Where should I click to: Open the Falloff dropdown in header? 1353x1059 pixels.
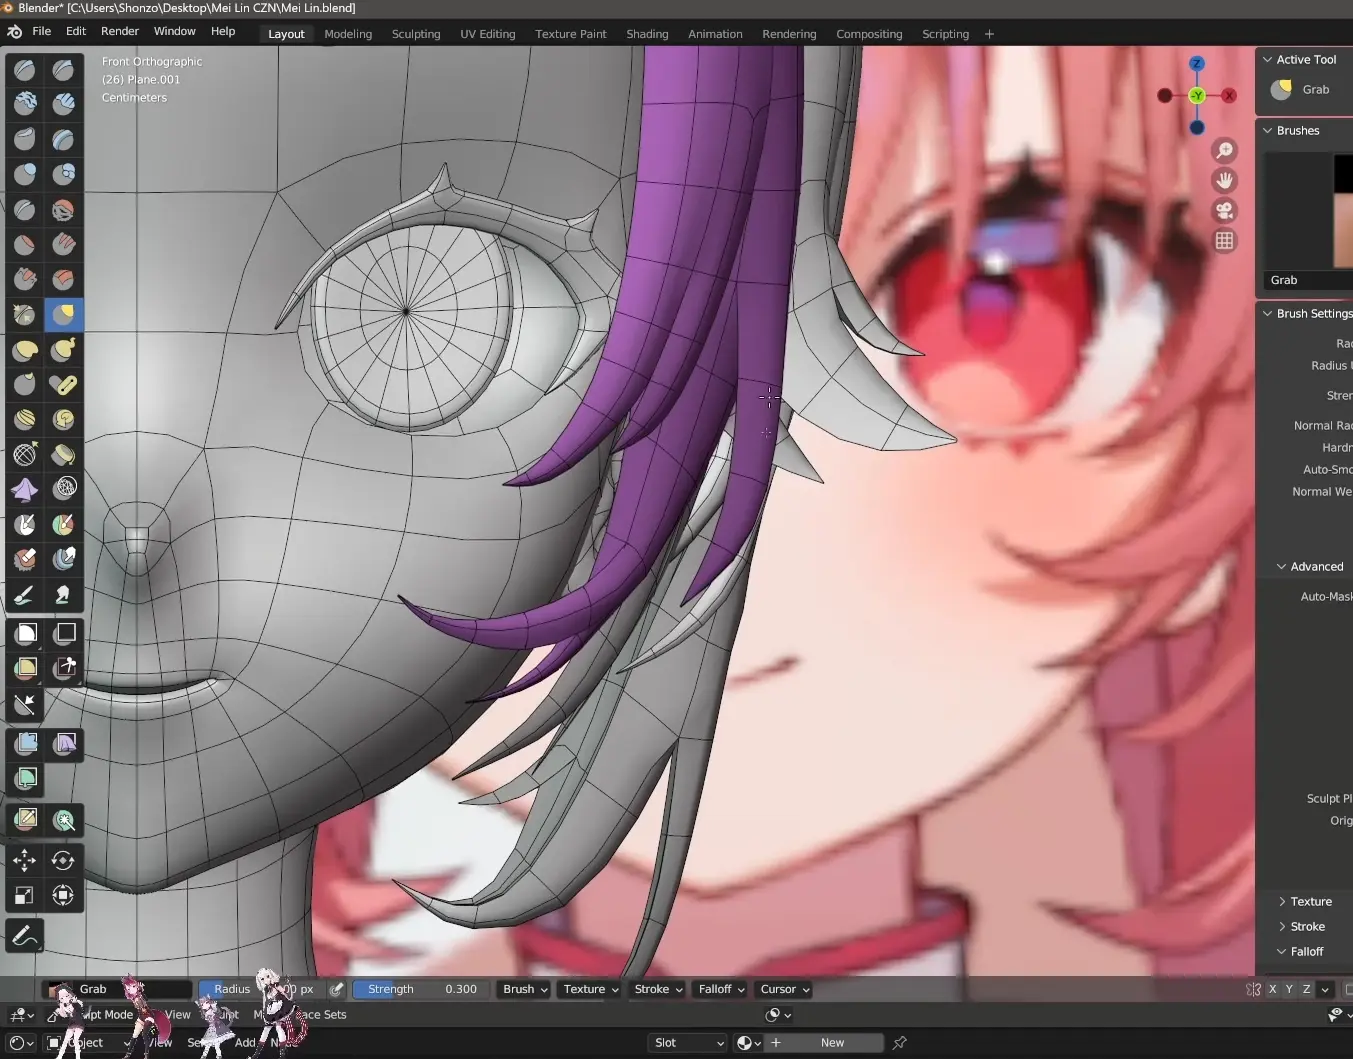(721, 990)
